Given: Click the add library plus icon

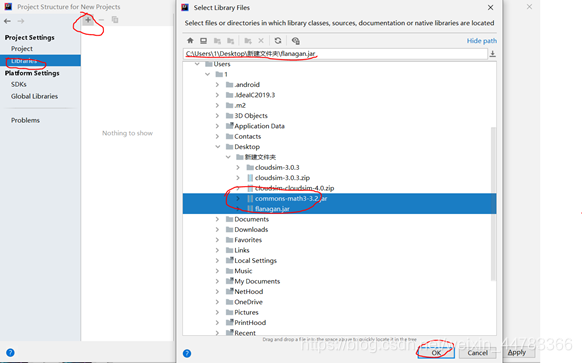Looking at the screenshot, I should click(88, 20).
